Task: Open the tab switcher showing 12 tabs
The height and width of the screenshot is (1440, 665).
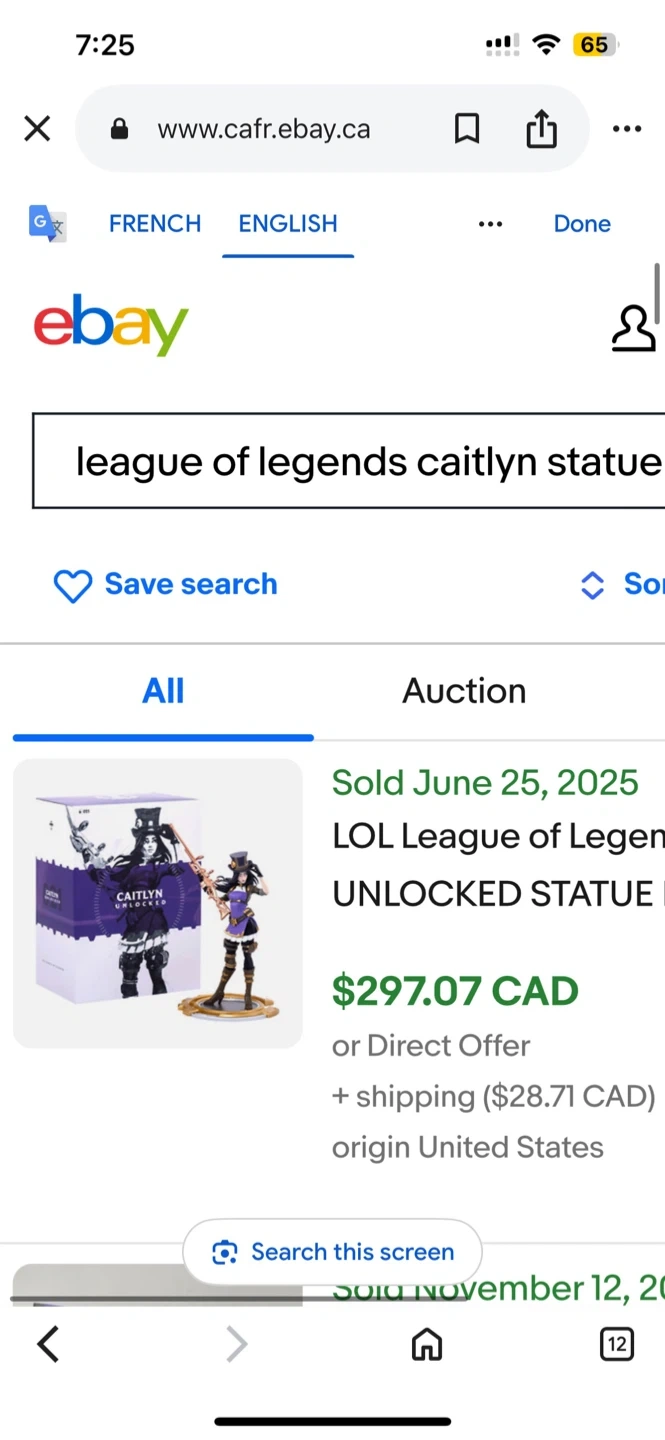Action: coord(617,1345)
